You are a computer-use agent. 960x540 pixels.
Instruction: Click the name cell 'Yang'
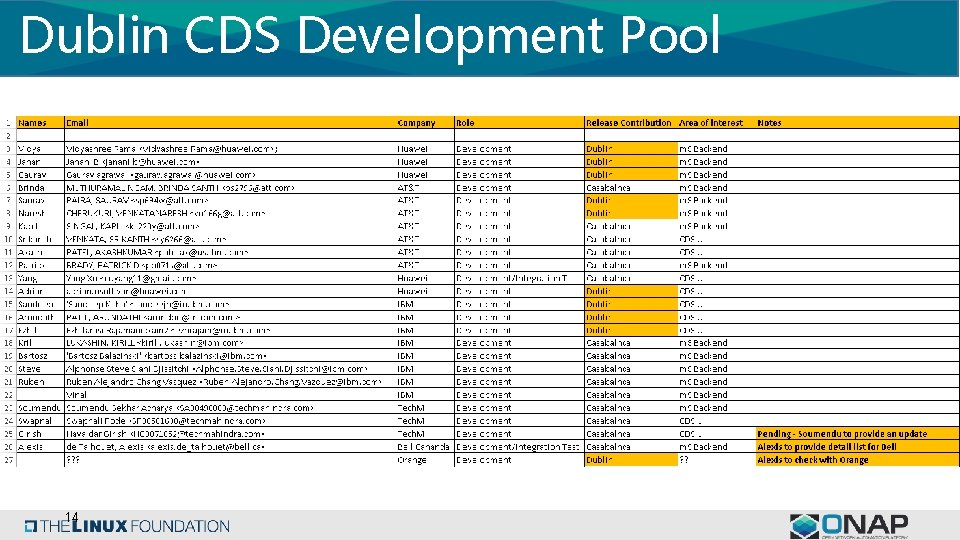[28, 278]
